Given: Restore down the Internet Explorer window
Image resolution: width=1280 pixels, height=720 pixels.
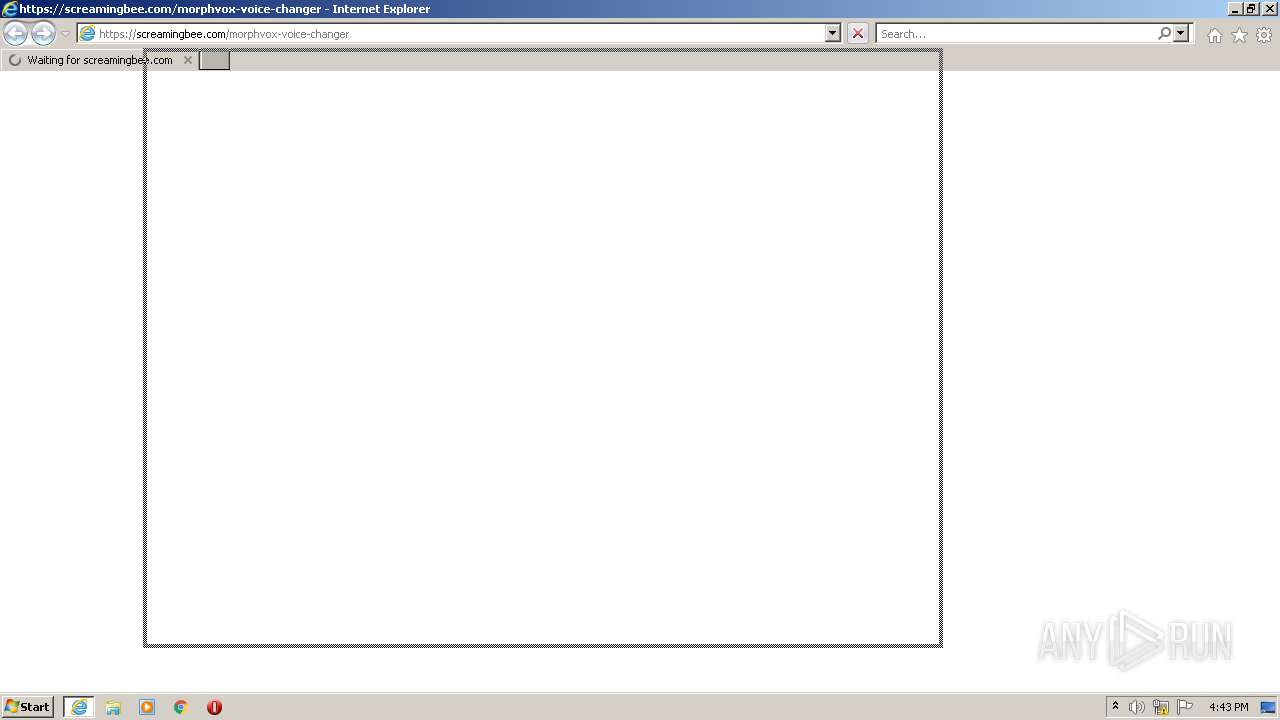Looking at the screenshot, I should tap(1251, 9).
